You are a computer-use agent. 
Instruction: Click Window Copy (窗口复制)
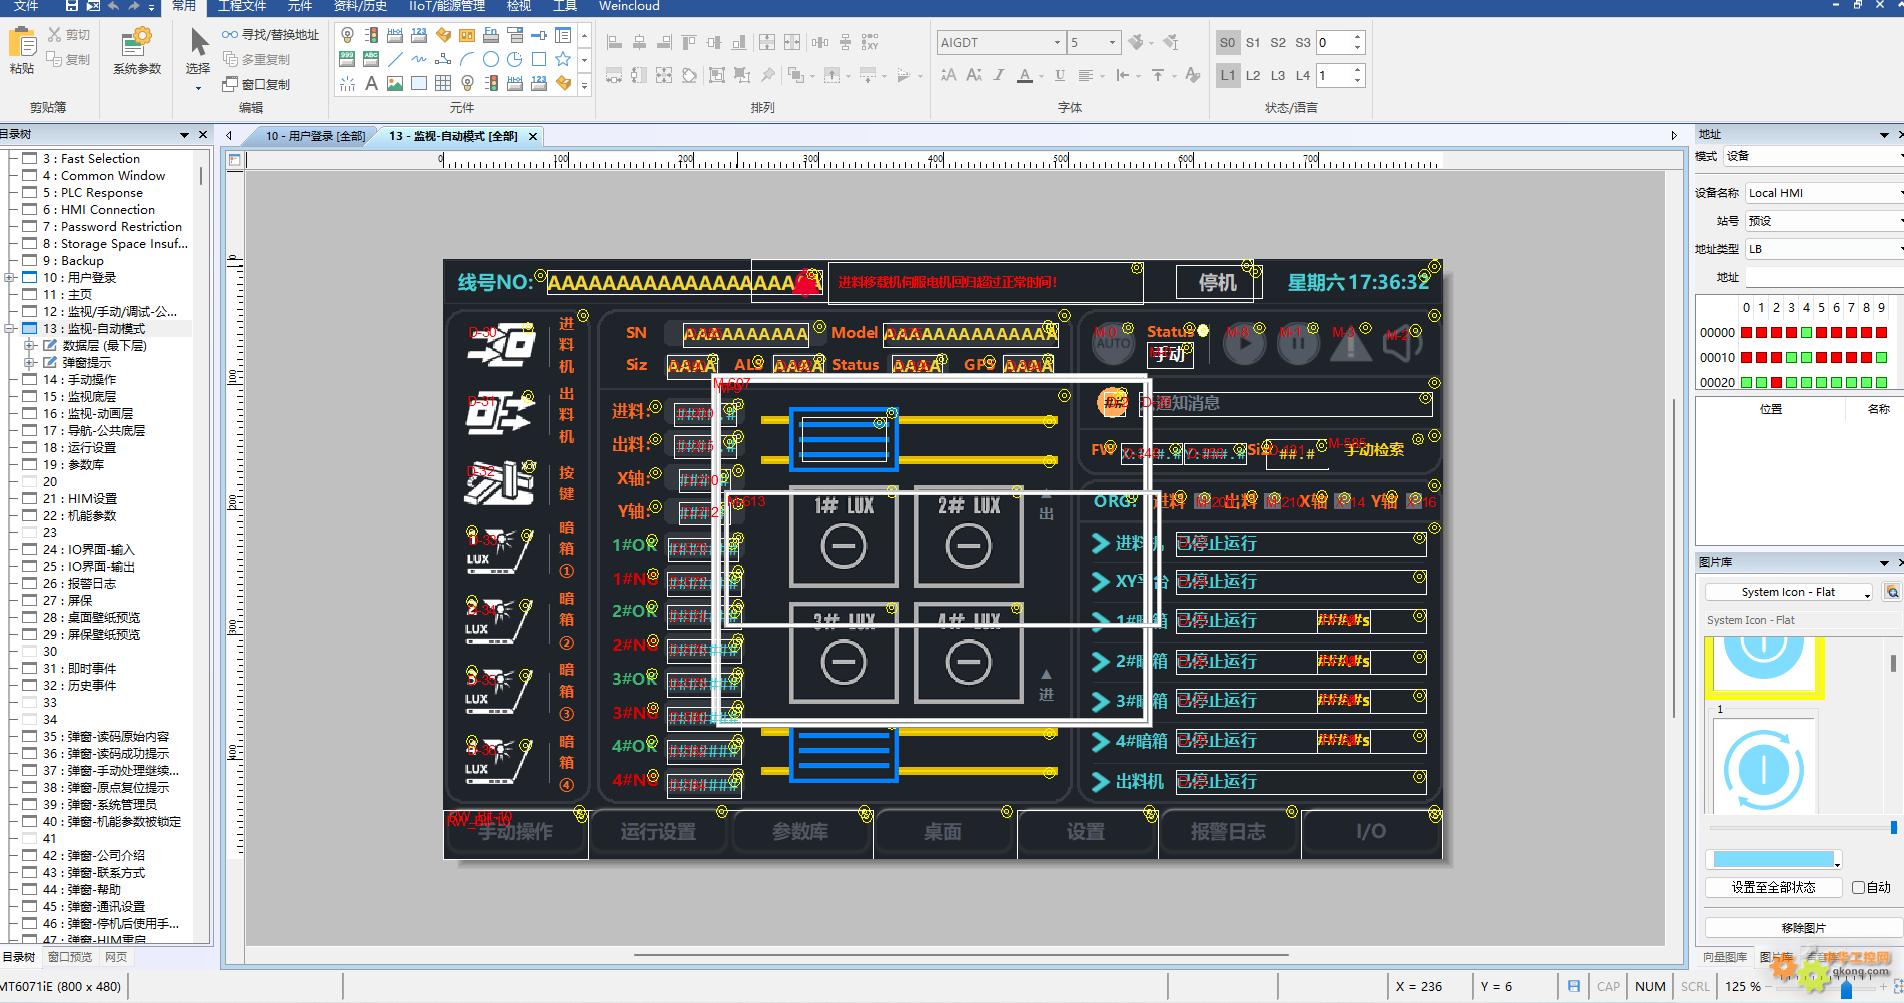pos(257,85)
